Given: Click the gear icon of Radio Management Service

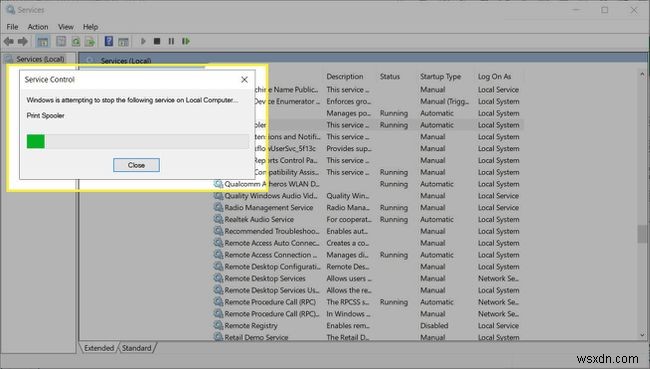Looking at the screenshot, I should [218, 207].
